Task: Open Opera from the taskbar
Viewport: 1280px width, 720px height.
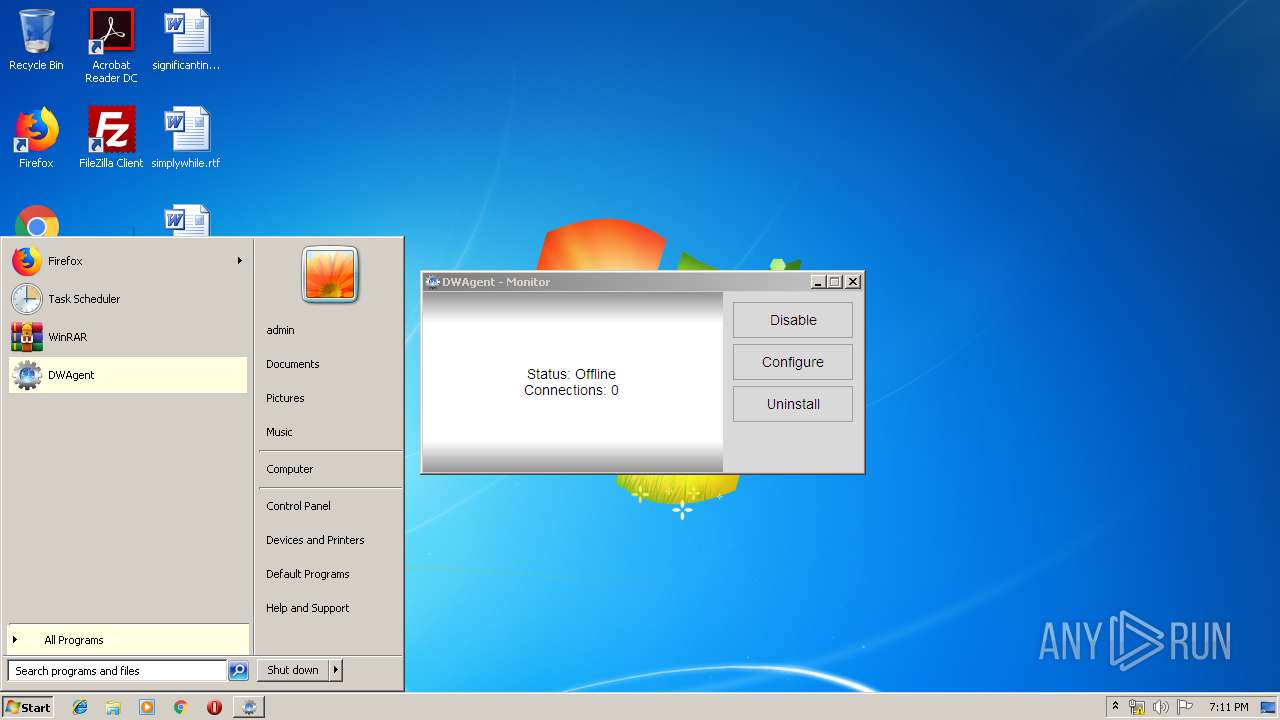Action: 214,707
